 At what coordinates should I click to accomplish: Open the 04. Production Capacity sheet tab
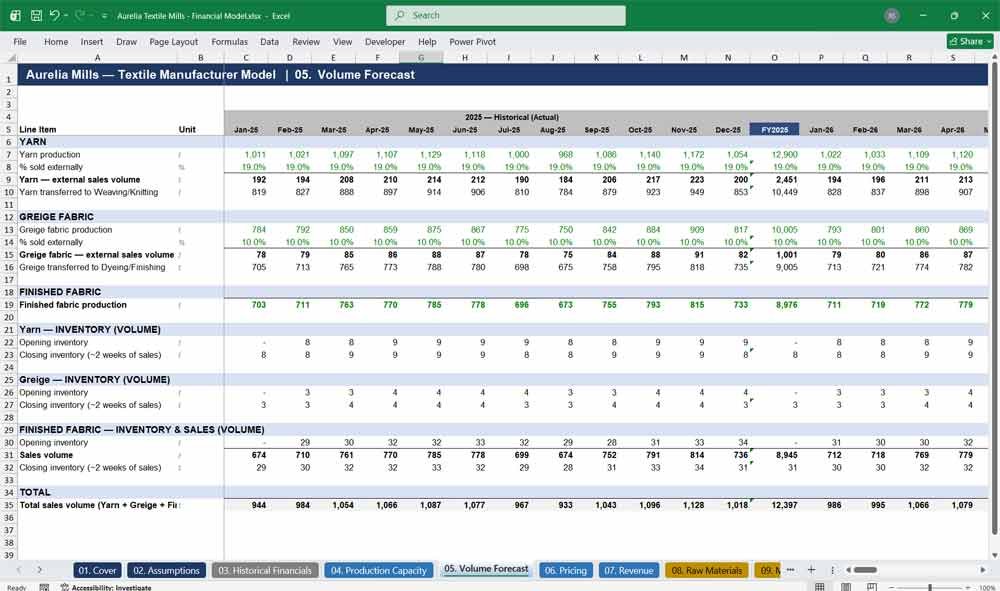[378, 571]
